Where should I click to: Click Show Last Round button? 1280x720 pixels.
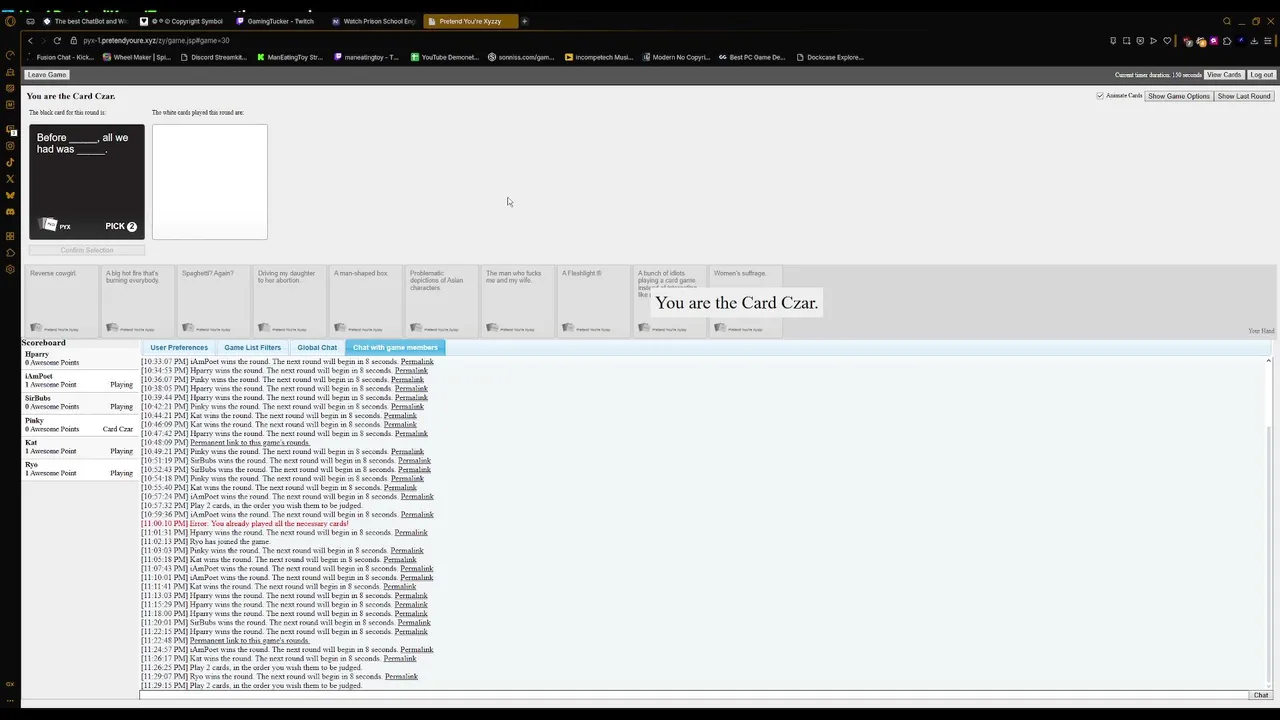pyautogui.click(x=1244, y=96)
